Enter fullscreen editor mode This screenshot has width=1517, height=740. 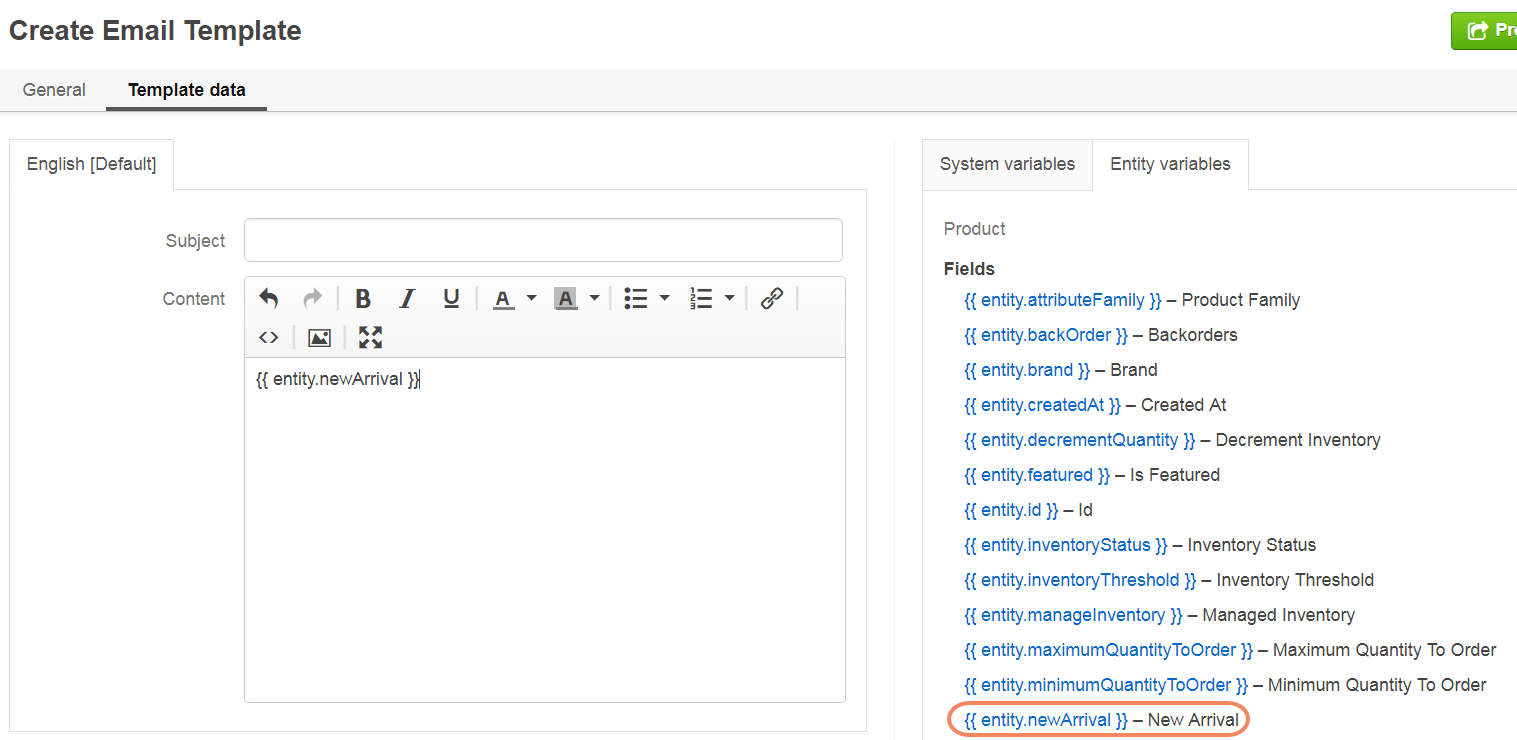click(x=370, y=337)
